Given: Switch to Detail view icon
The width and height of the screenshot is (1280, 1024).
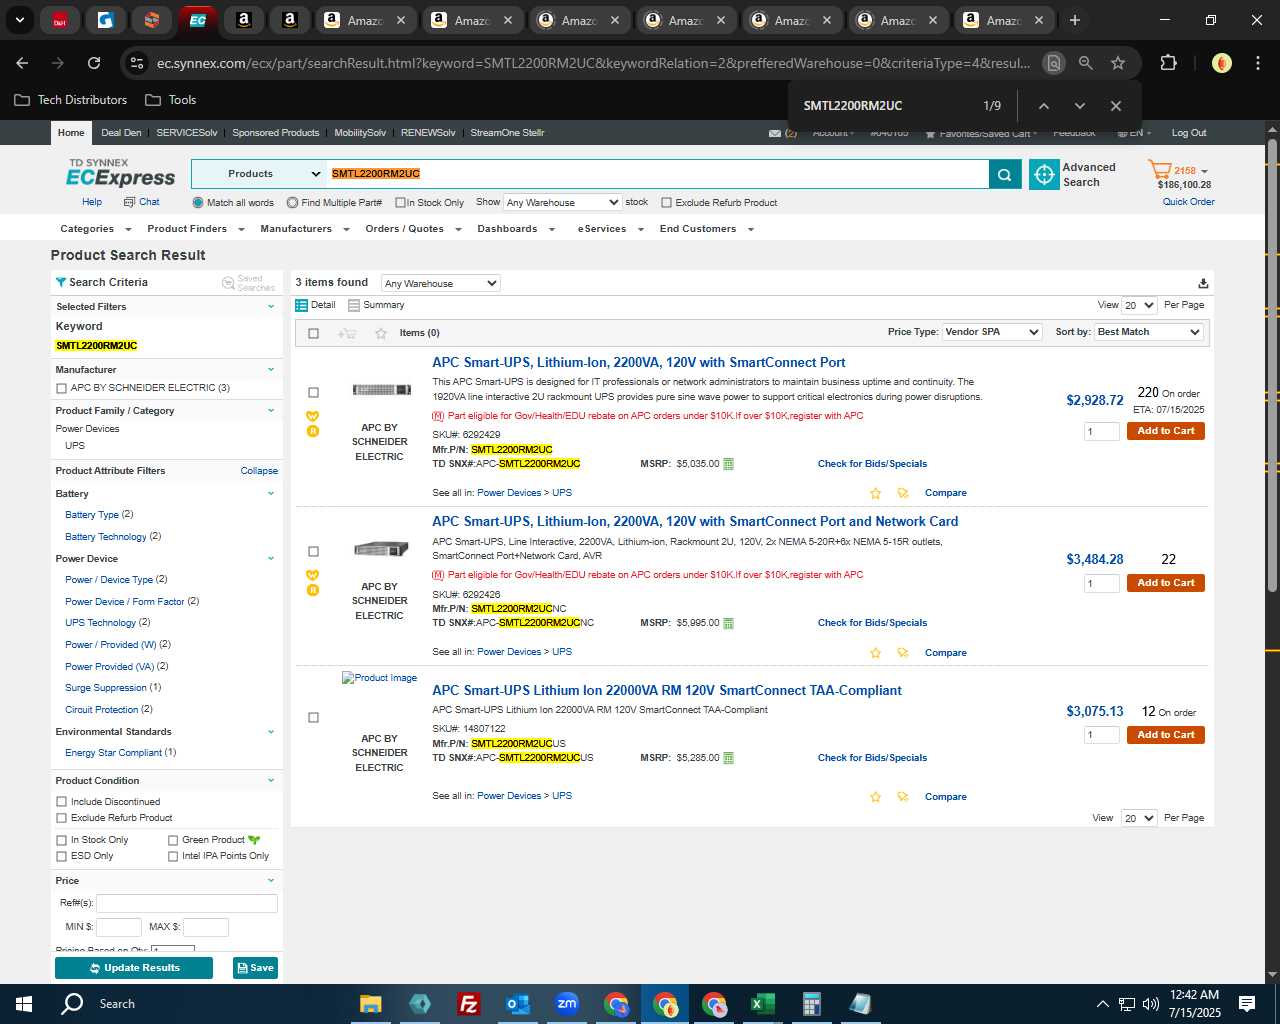Looking at the screenshot, I should pos(301,305).
